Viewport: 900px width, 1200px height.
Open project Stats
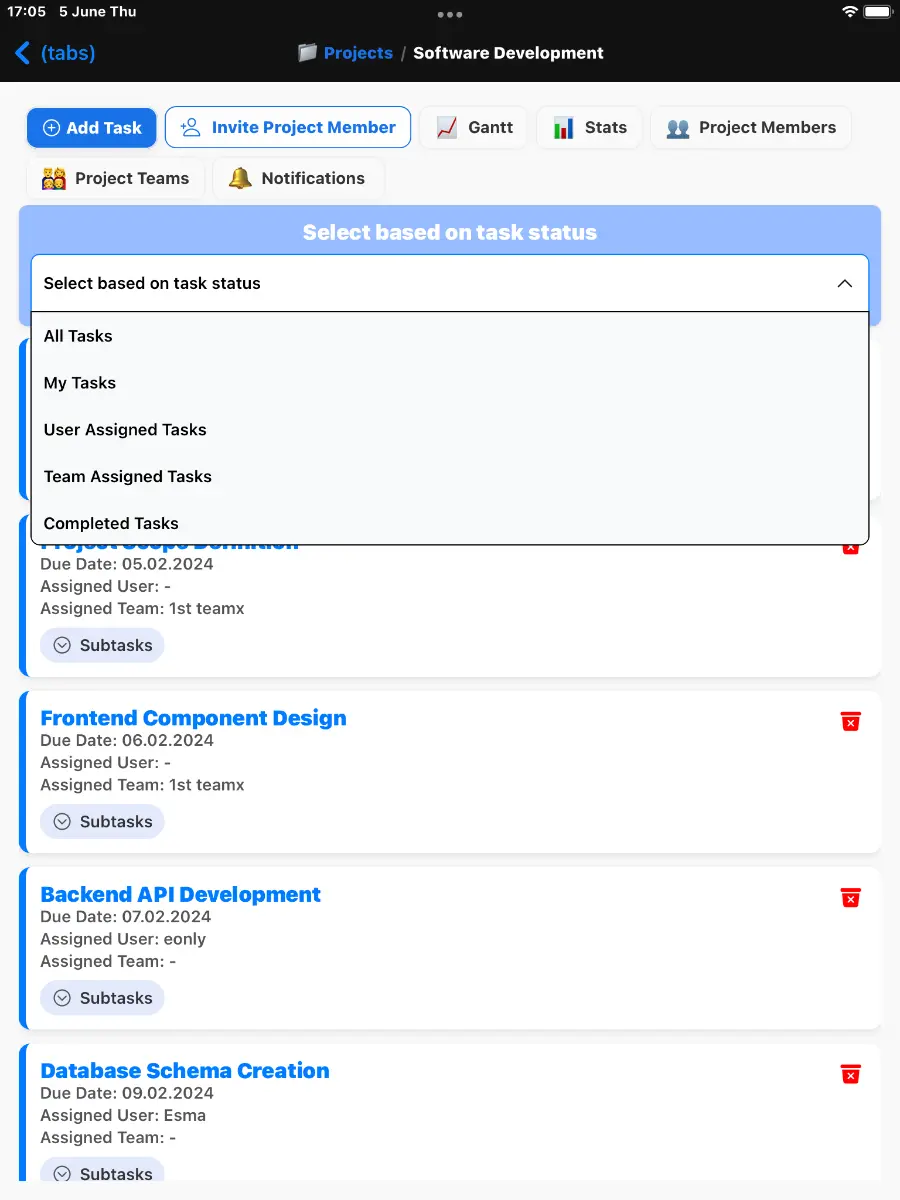(x=590, y=128)
